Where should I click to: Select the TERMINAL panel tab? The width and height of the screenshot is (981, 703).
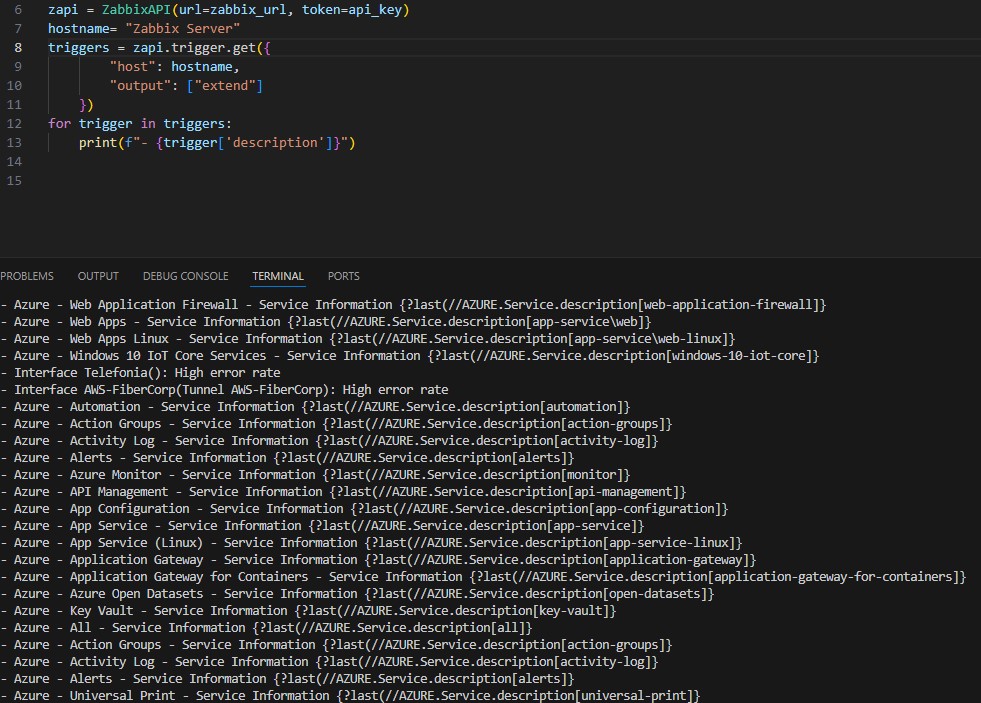pyautogui.click(x=278, y=276)
